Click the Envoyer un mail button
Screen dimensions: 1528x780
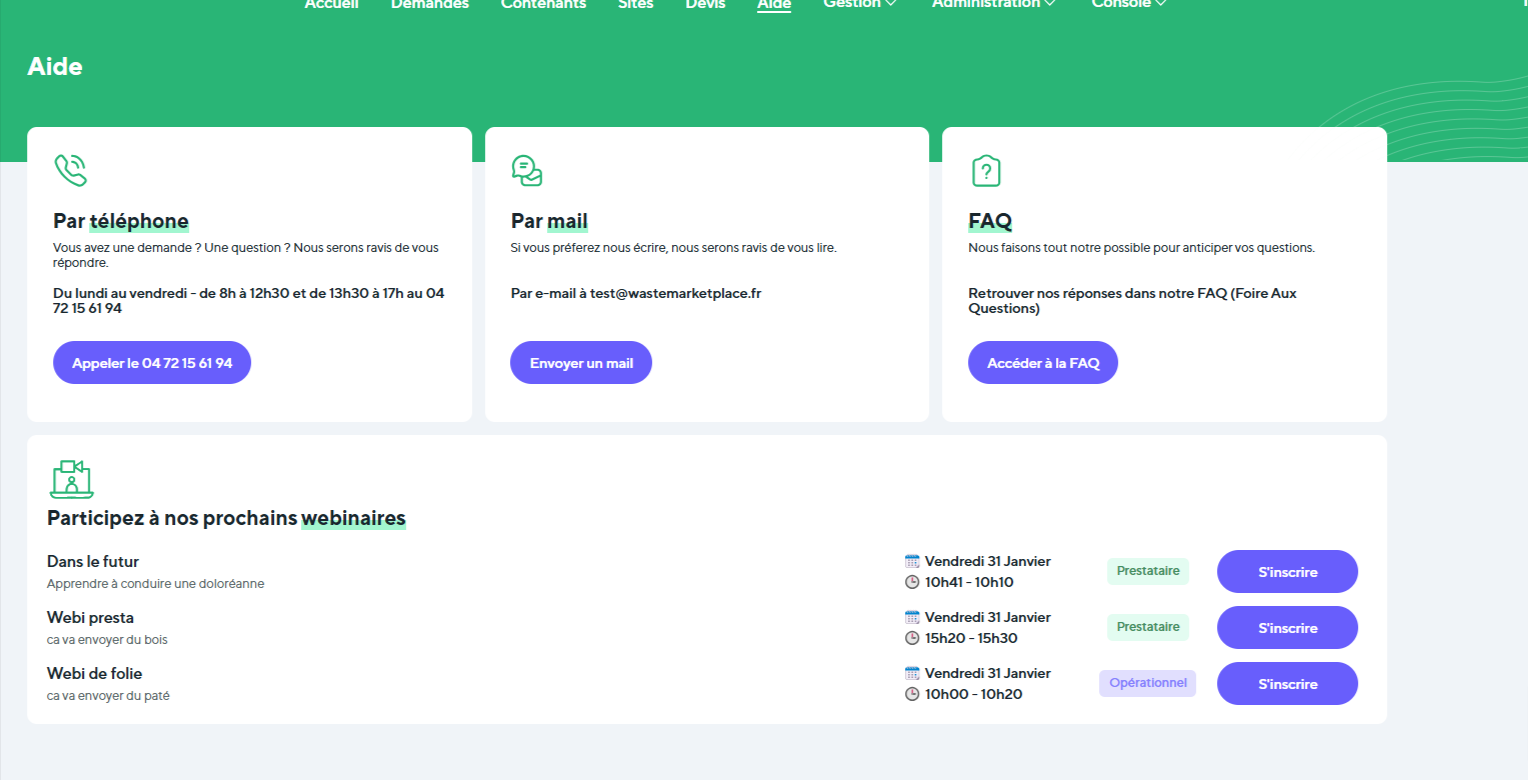tap(581, 363)
